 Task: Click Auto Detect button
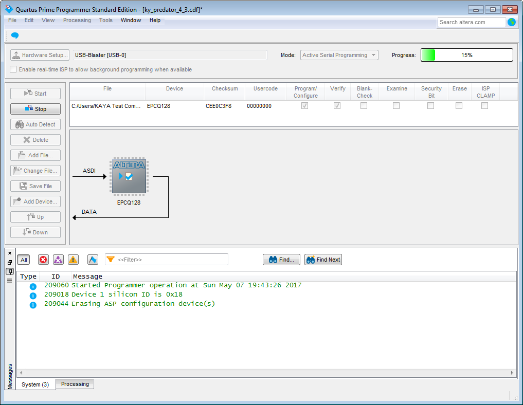point(35,124)
